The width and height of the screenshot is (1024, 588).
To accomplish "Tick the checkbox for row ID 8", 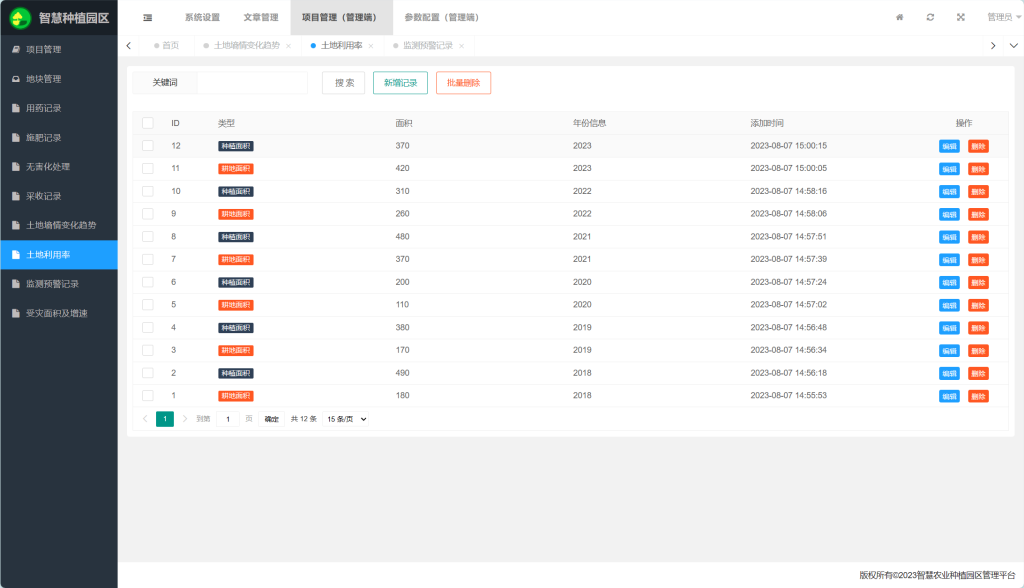I will (148, 237).
